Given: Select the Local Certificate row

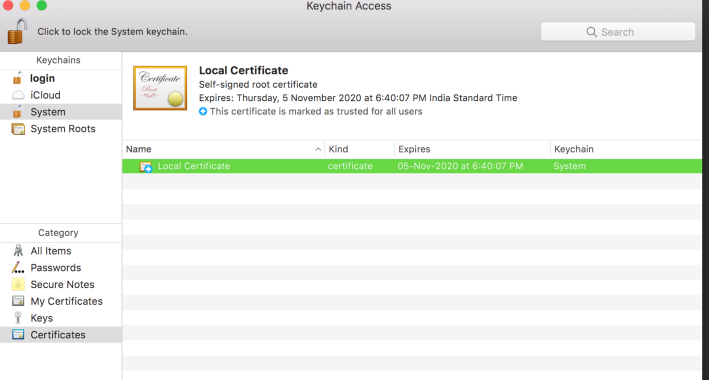Looking at the screenshot, I should [x=412, y=166].
